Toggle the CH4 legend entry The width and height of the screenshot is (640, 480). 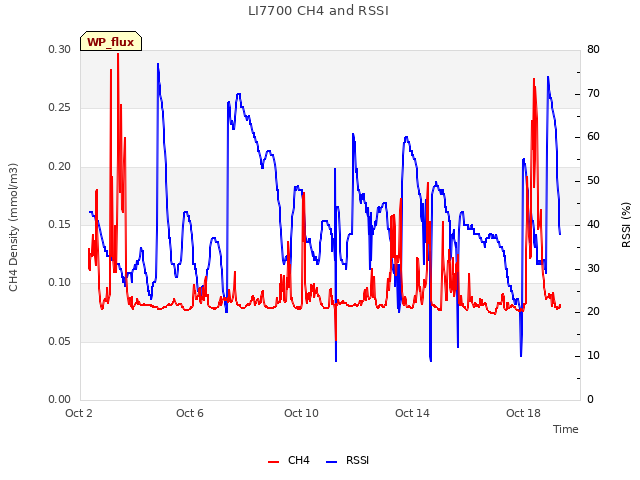click(x=289, y=460)
